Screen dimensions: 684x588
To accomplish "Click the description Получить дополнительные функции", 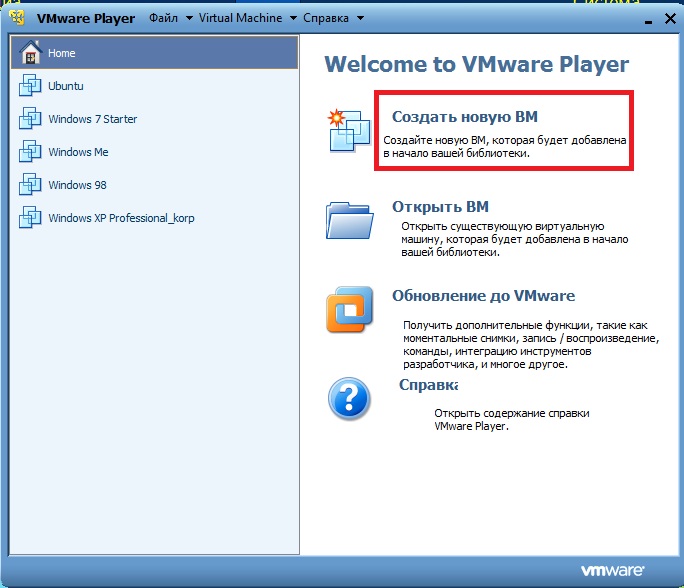I will tap(531, 345).
